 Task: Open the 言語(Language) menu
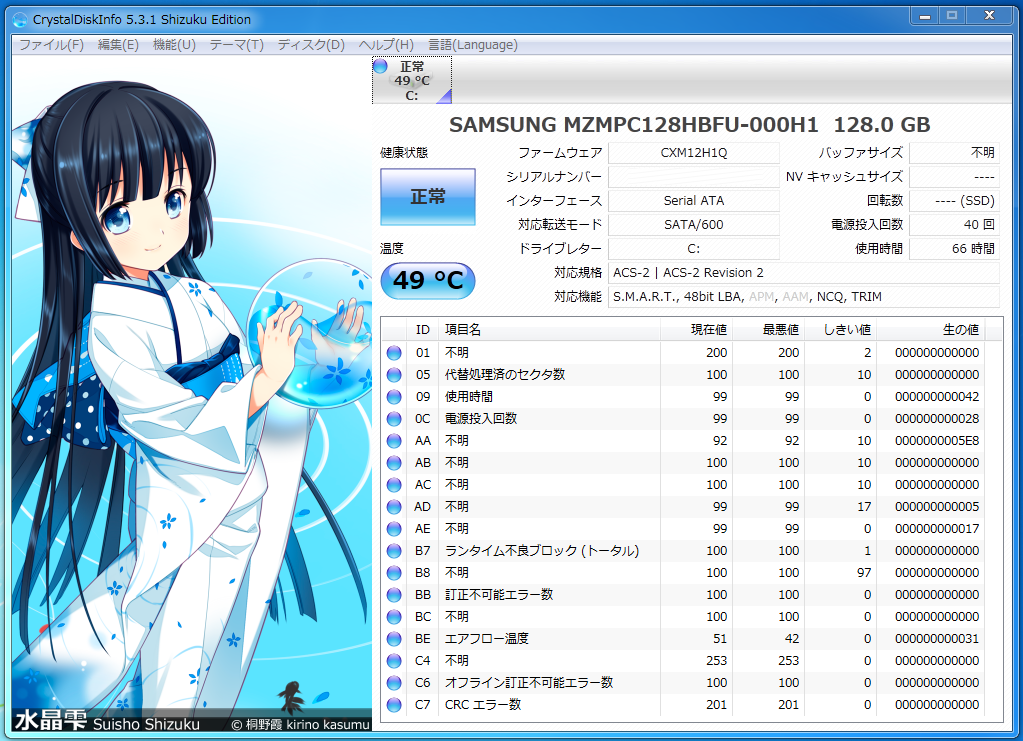click(x=472, y=45)
